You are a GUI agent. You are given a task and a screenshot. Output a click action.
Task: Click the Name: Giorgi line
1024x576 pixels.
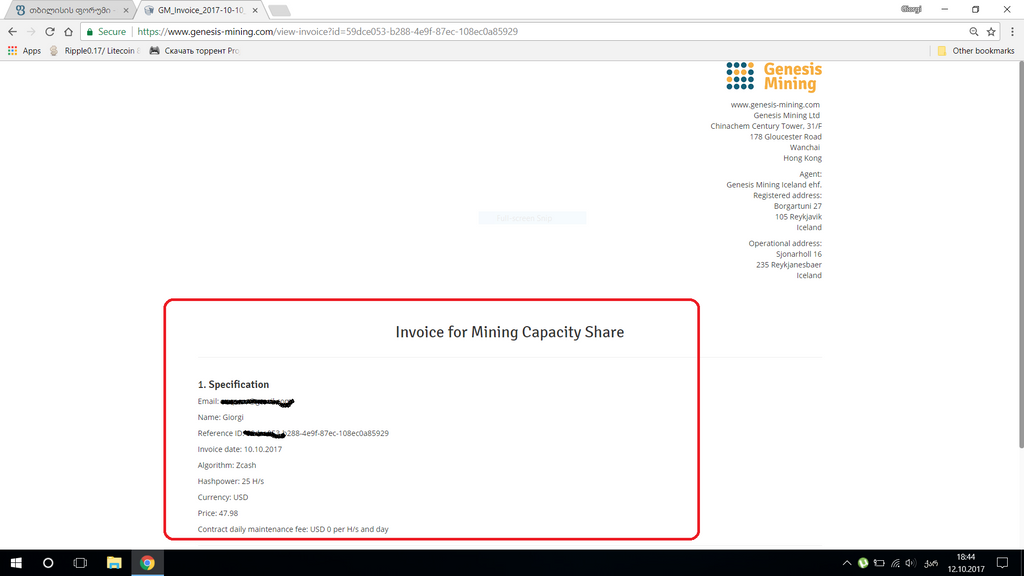pos(221,417)
